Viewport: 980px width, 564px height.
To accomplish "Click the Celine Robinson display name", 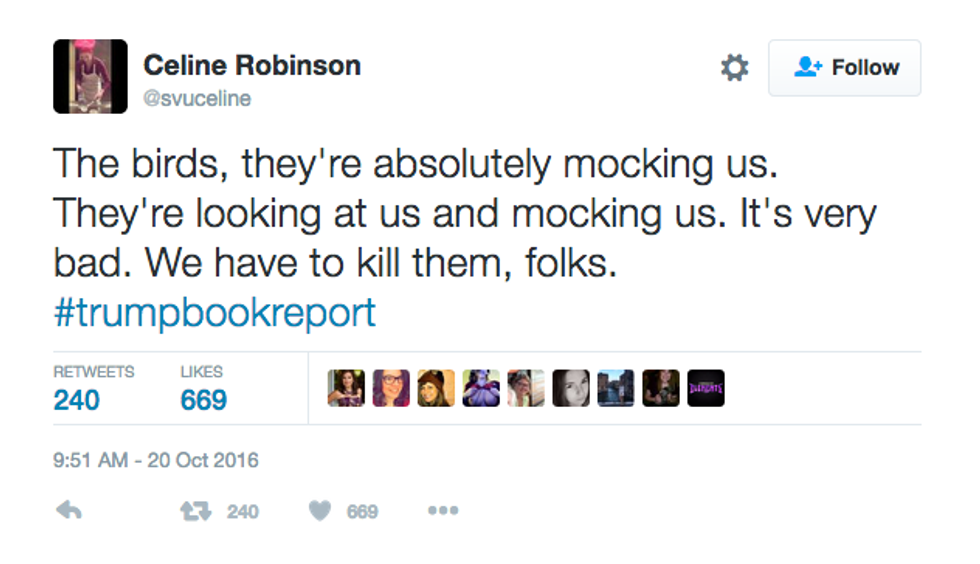I will click(252, 66).
